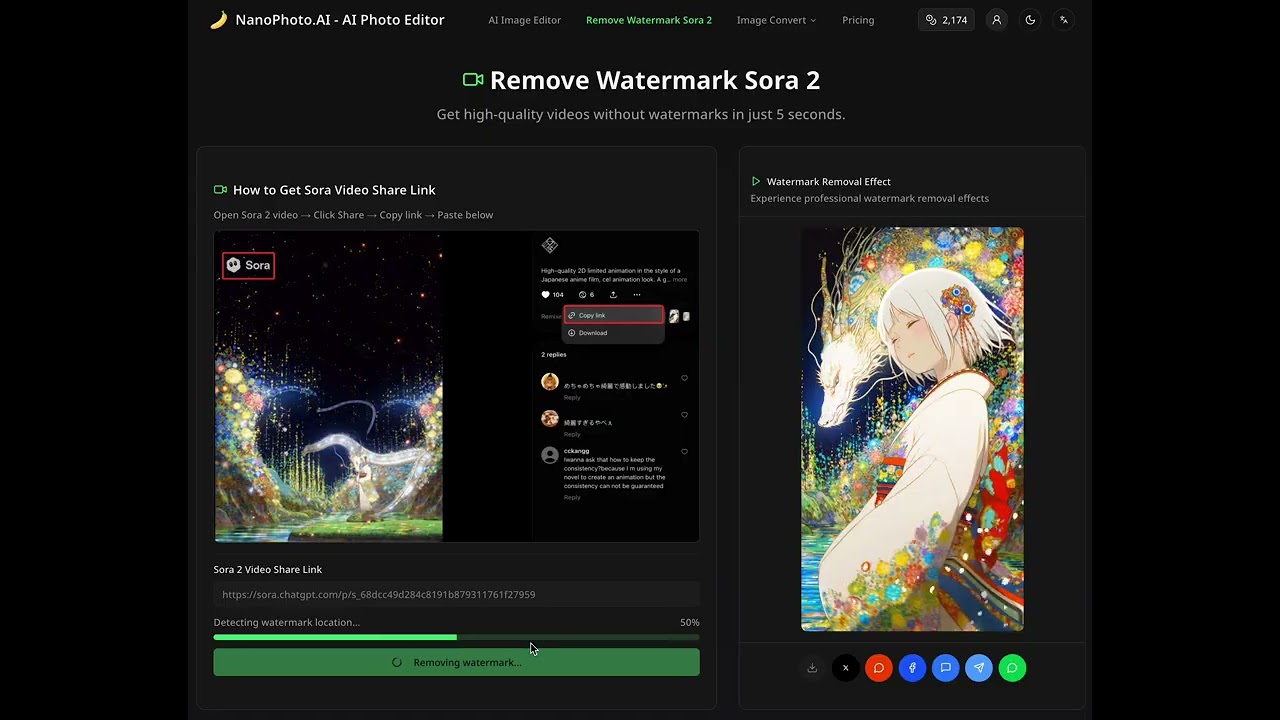
Task: Click the "How to Get Sora Video Share Link" title
Action: click(334, 190)
